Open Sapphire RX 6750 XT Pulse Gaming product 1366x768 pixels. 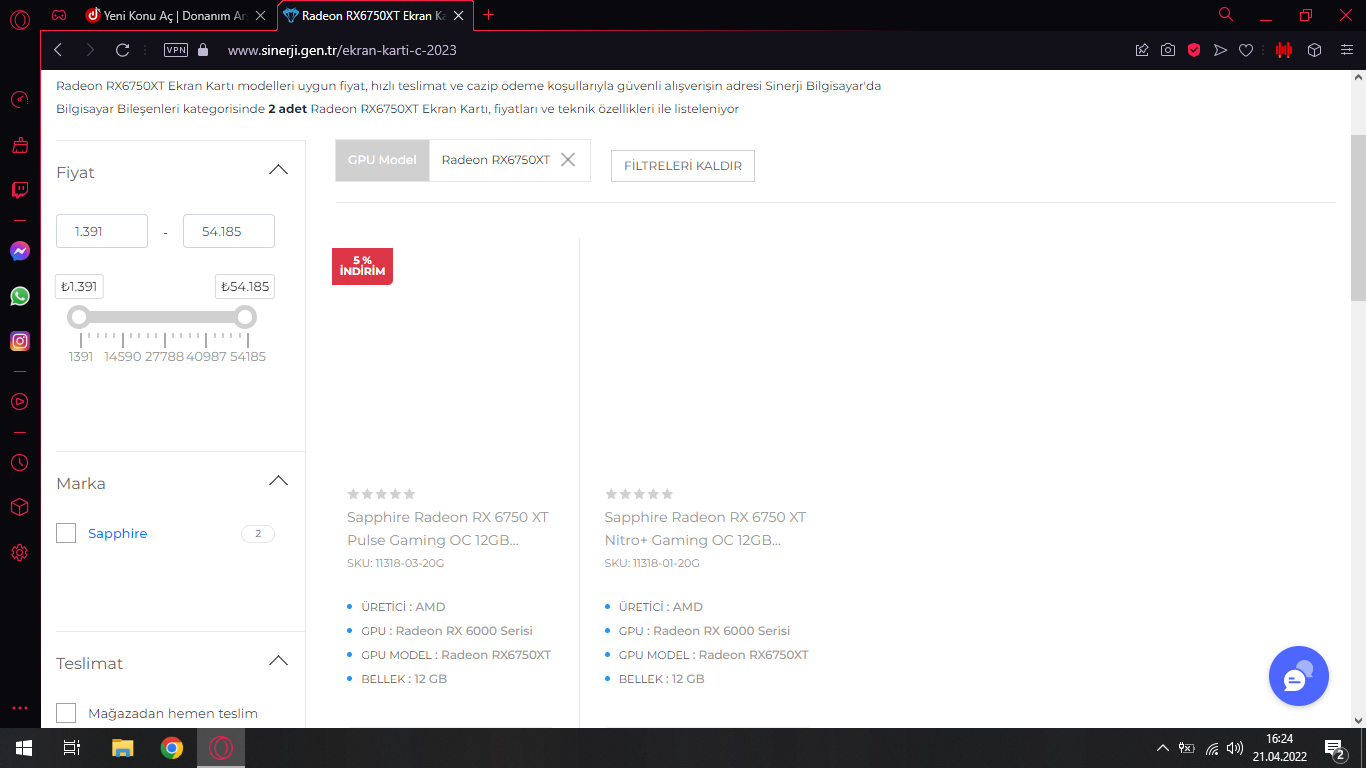448,529
